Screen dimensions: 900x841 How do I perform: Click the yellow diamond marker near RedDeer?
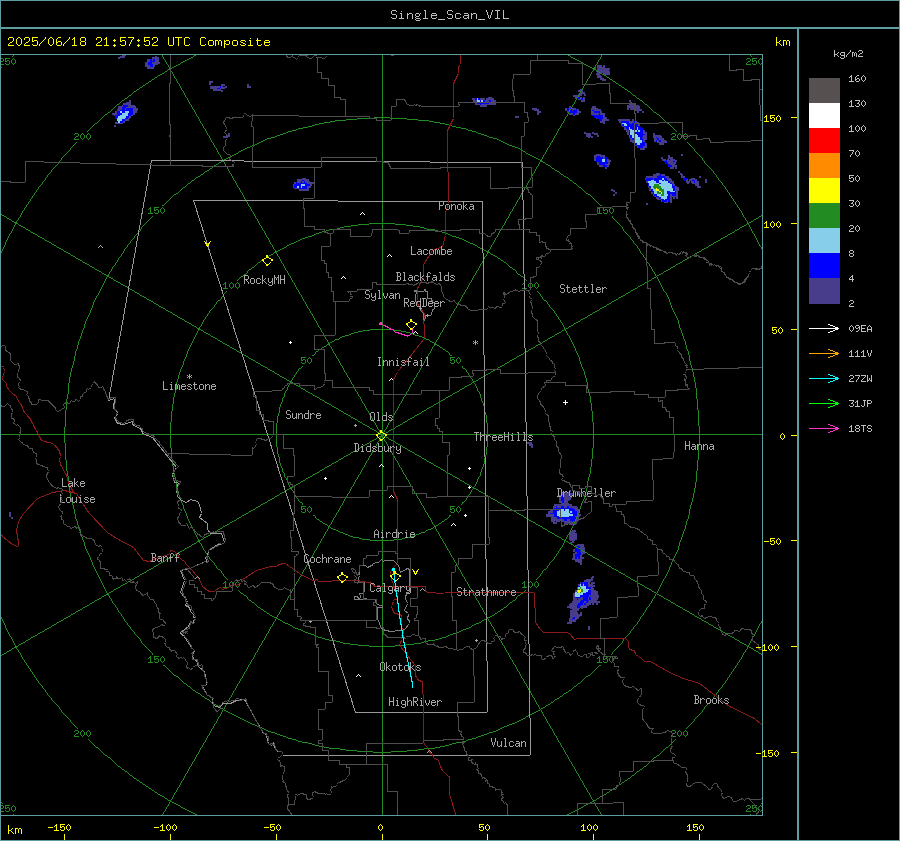pos(411,325)
